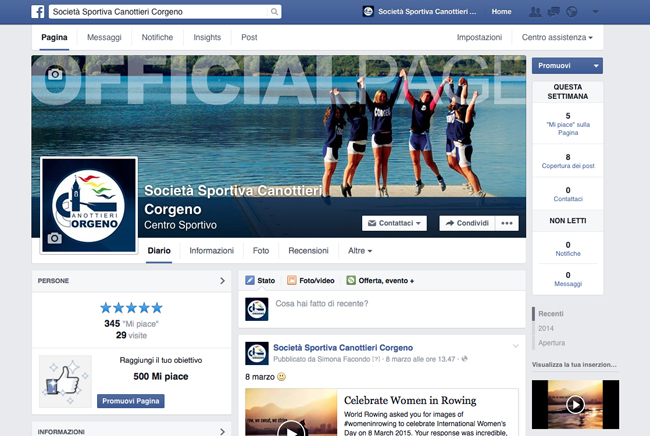Jump to 2014 in timeline
This screenshot has height=436, width=650.
pyautogui.click(x=546, y=328)
